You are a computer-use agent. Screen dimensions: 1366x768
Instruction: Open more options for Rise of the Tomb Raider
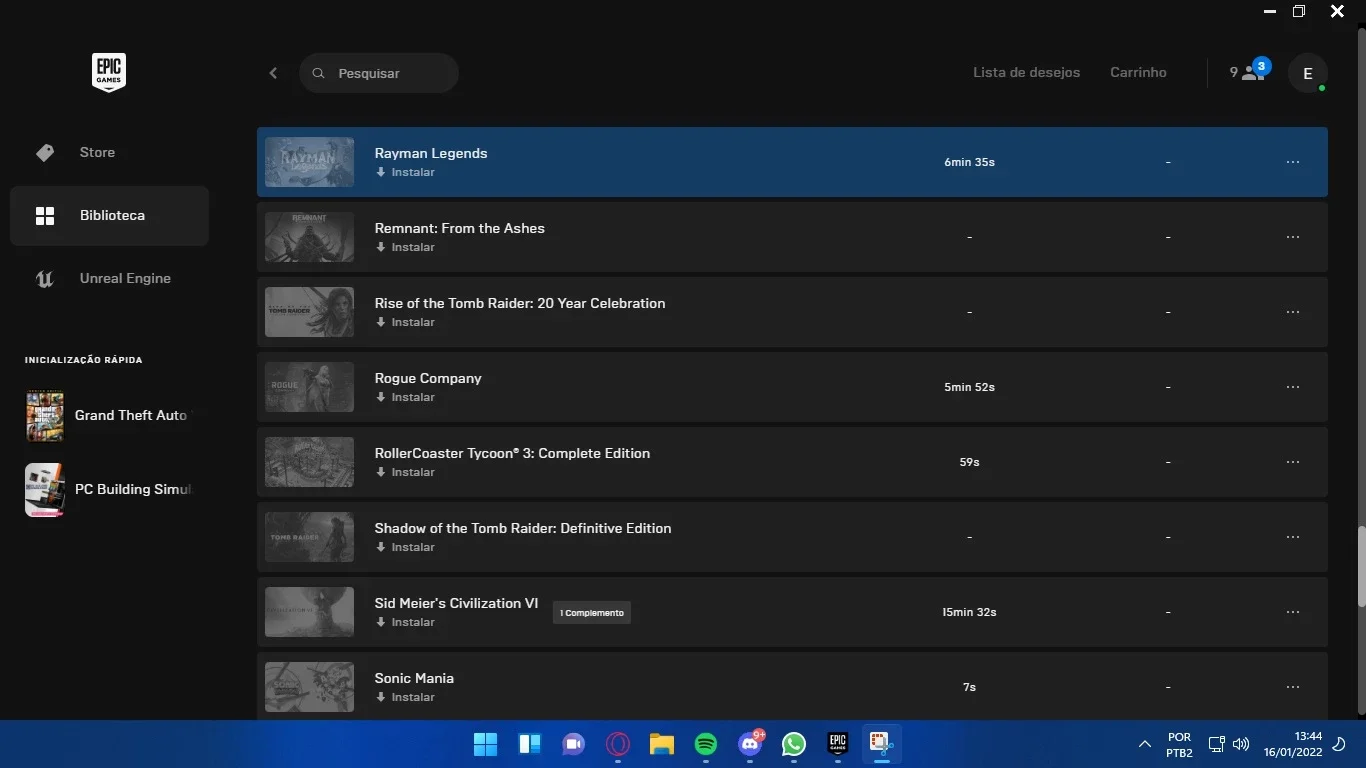[x=1293, y=312]
